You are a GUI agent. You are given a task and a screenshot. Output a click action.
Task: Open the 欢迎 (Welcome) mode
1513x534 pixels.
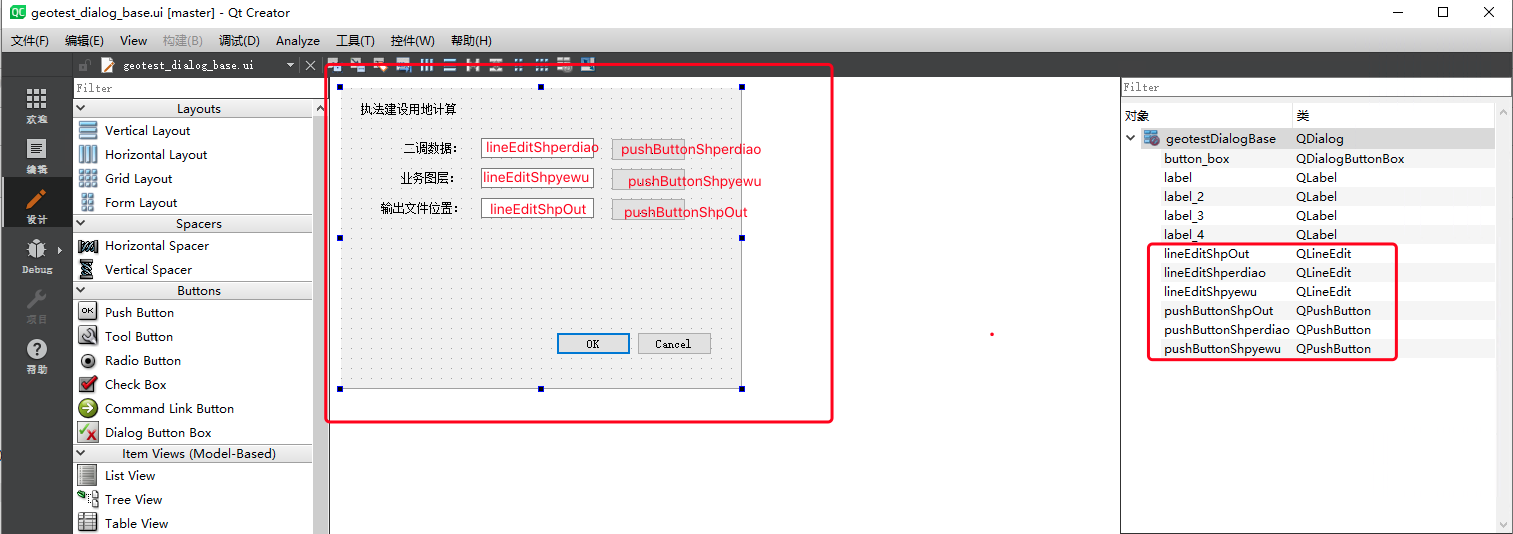pyautogui.click(x=36, y=104)
